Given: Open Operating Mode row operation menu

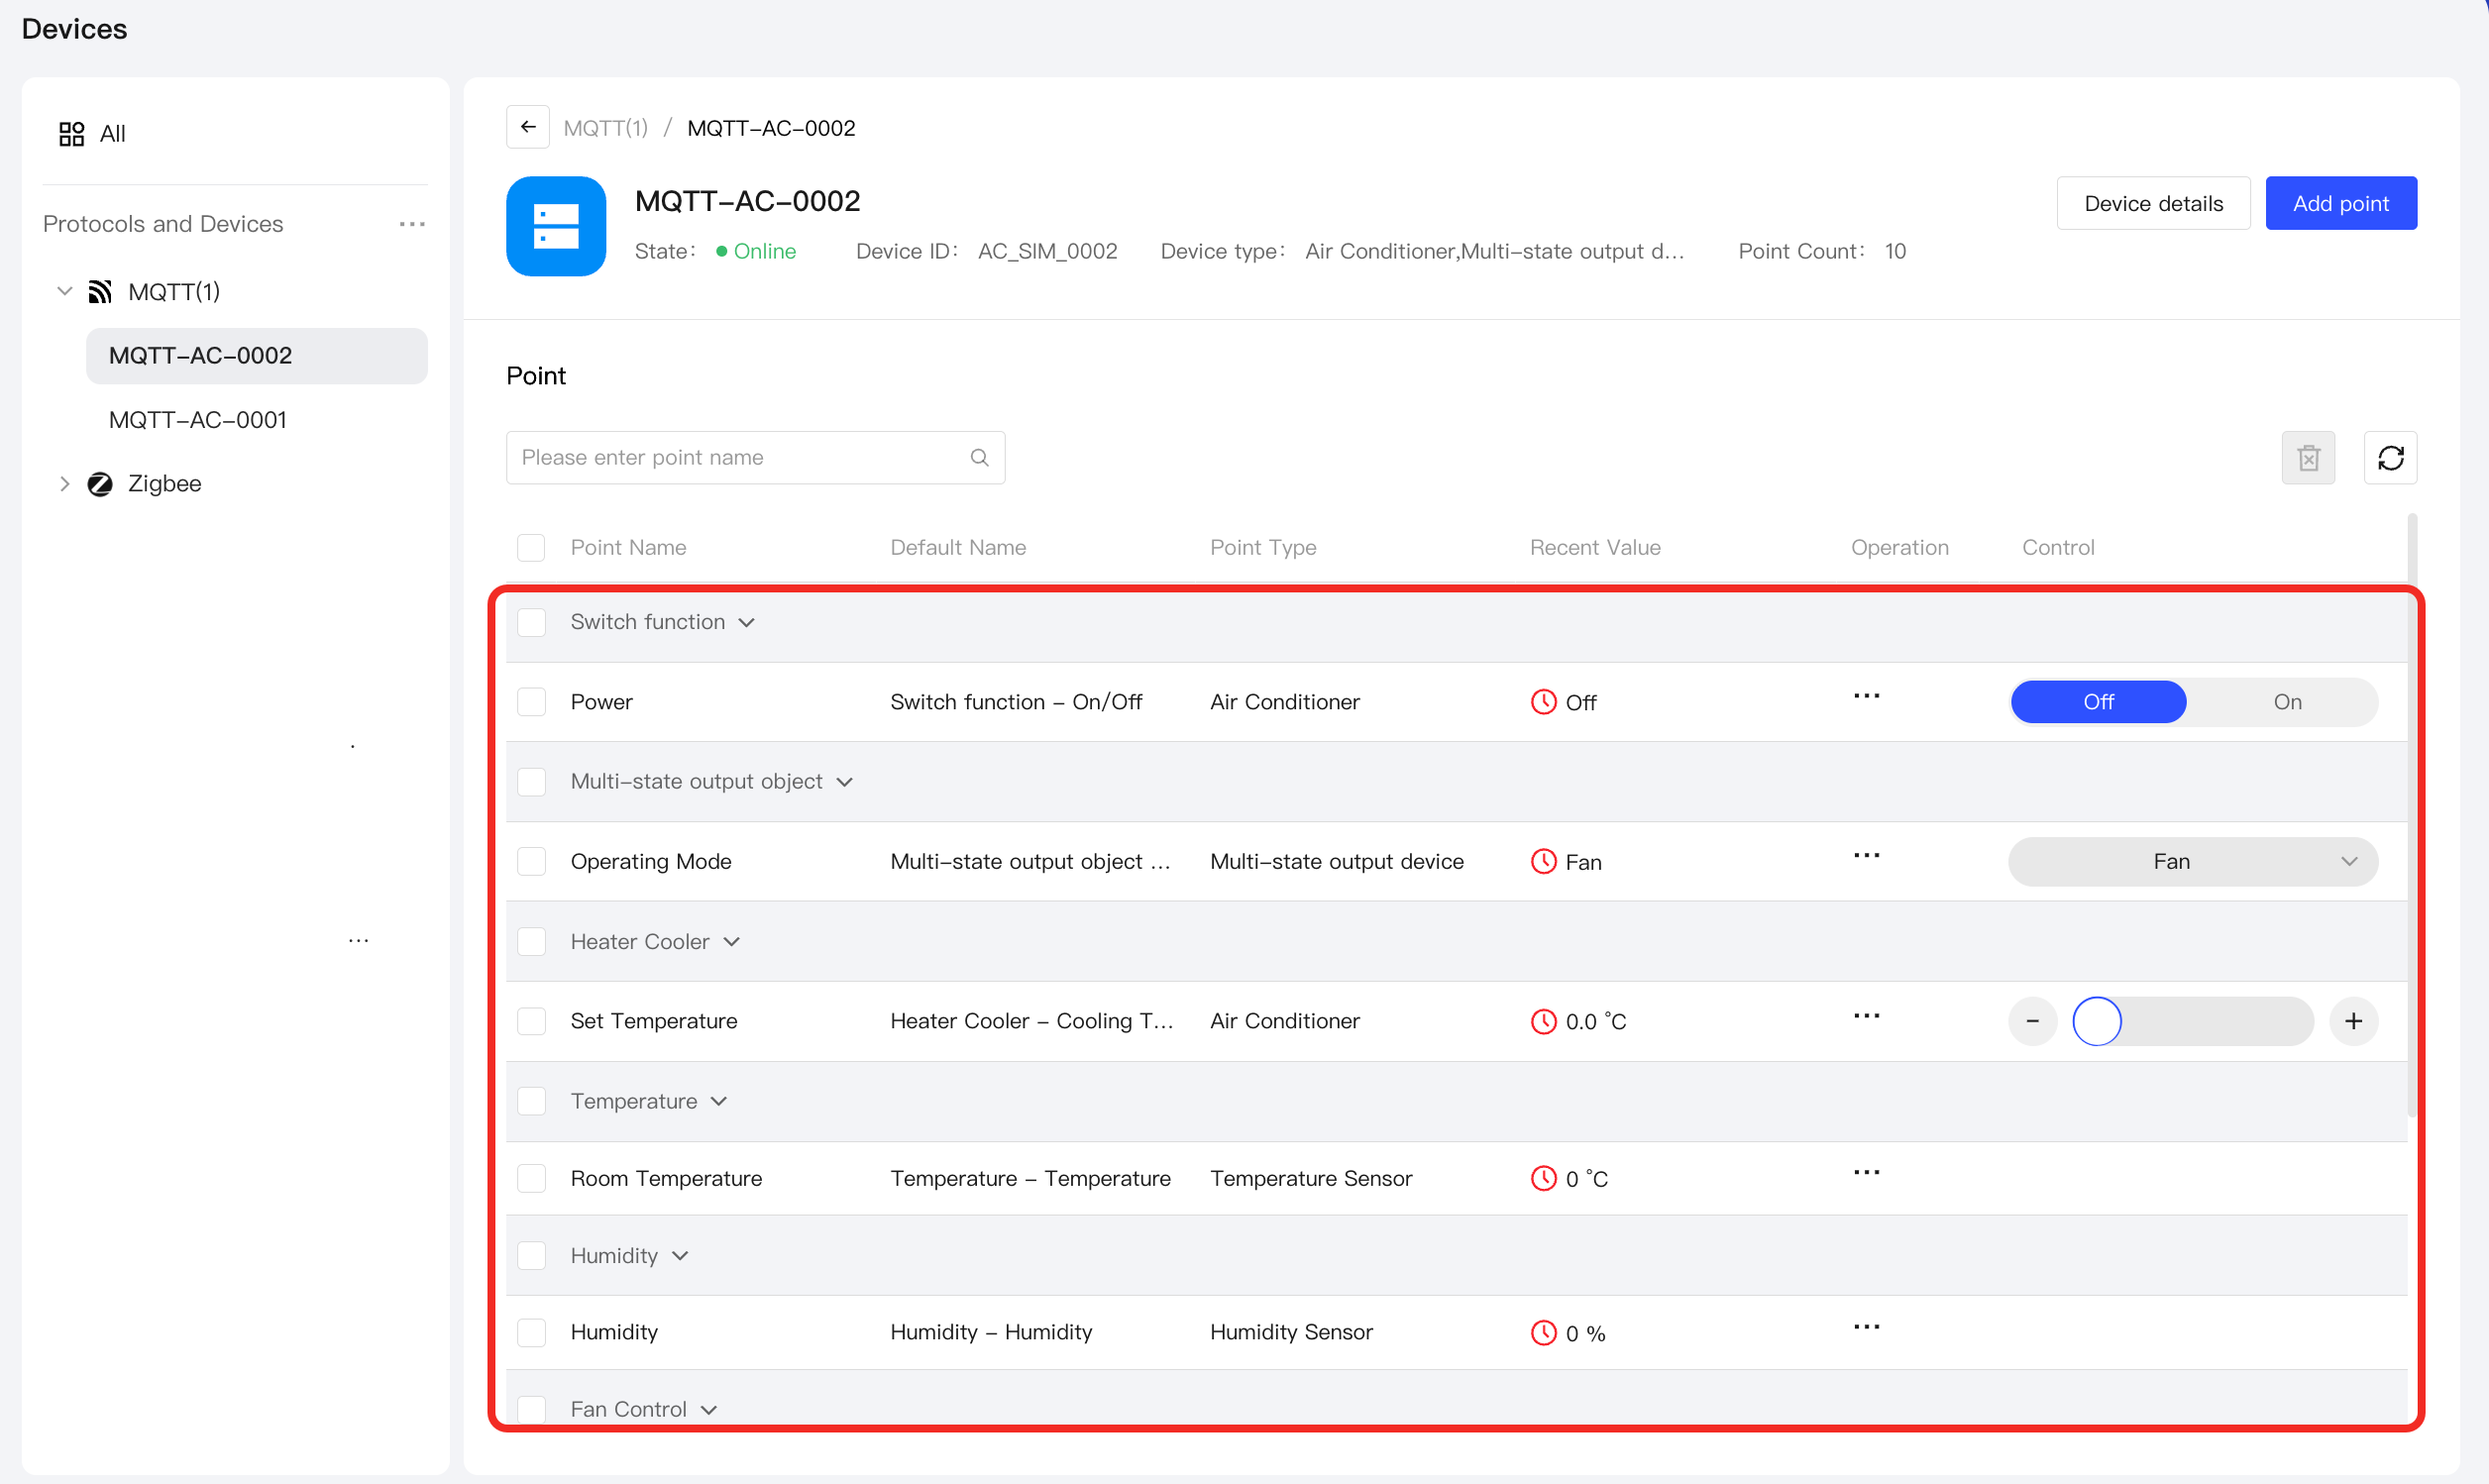Looking at the screenshot, I should pos(1866,855).
